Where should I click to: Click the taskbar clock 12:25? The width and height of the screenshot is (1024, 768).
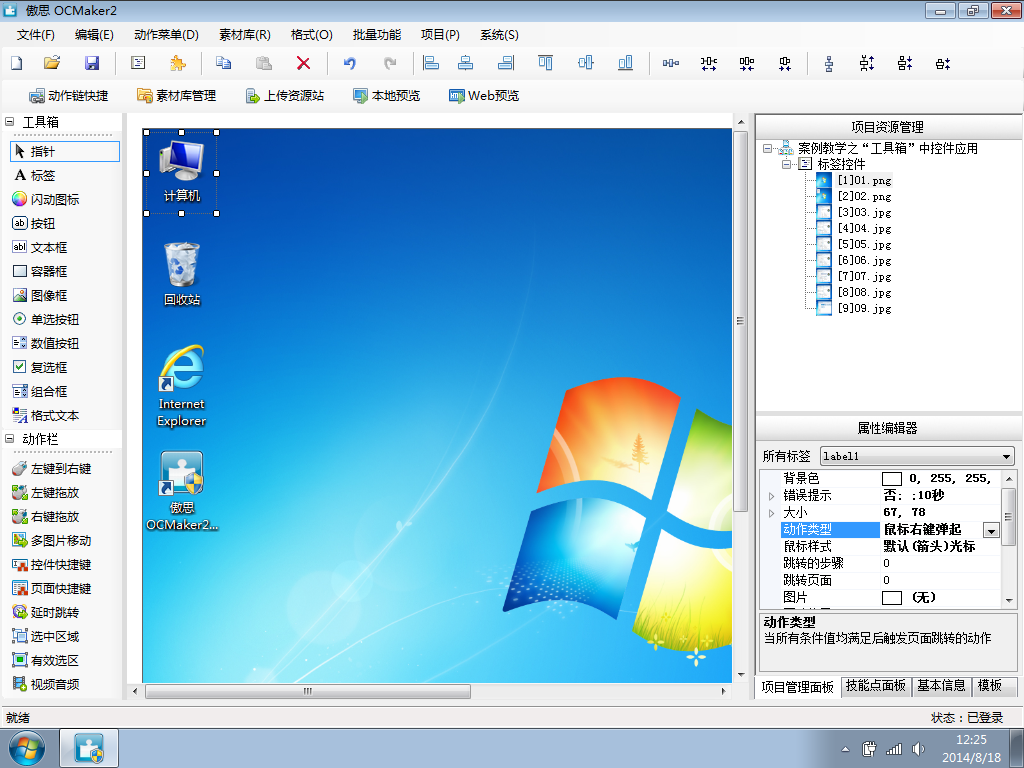(x=971, y=740)
